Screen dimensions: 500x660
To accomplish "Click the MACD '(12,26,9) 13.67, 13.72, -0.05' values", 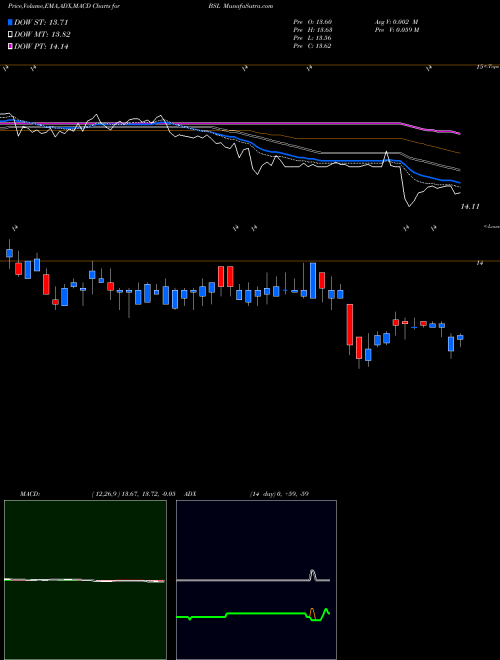I will tap(133, 494).
